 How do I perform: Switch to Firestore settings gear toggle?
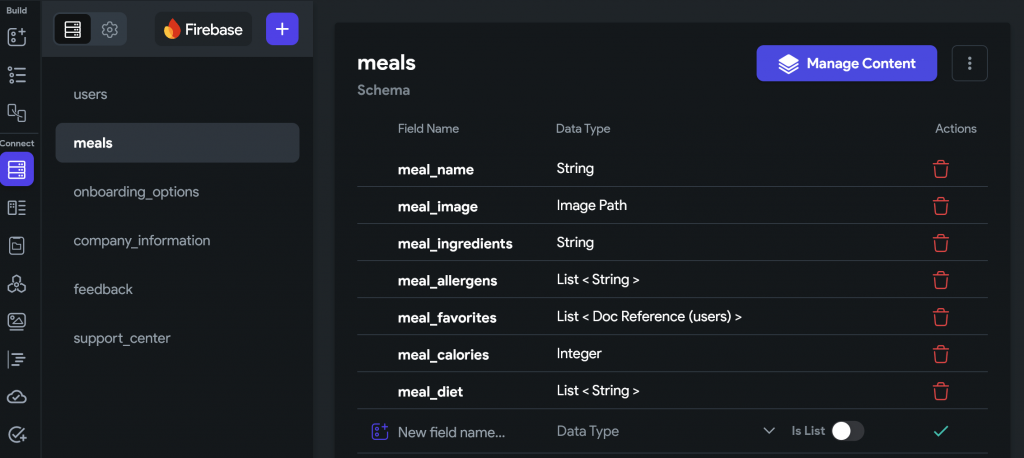pos(110,29)
